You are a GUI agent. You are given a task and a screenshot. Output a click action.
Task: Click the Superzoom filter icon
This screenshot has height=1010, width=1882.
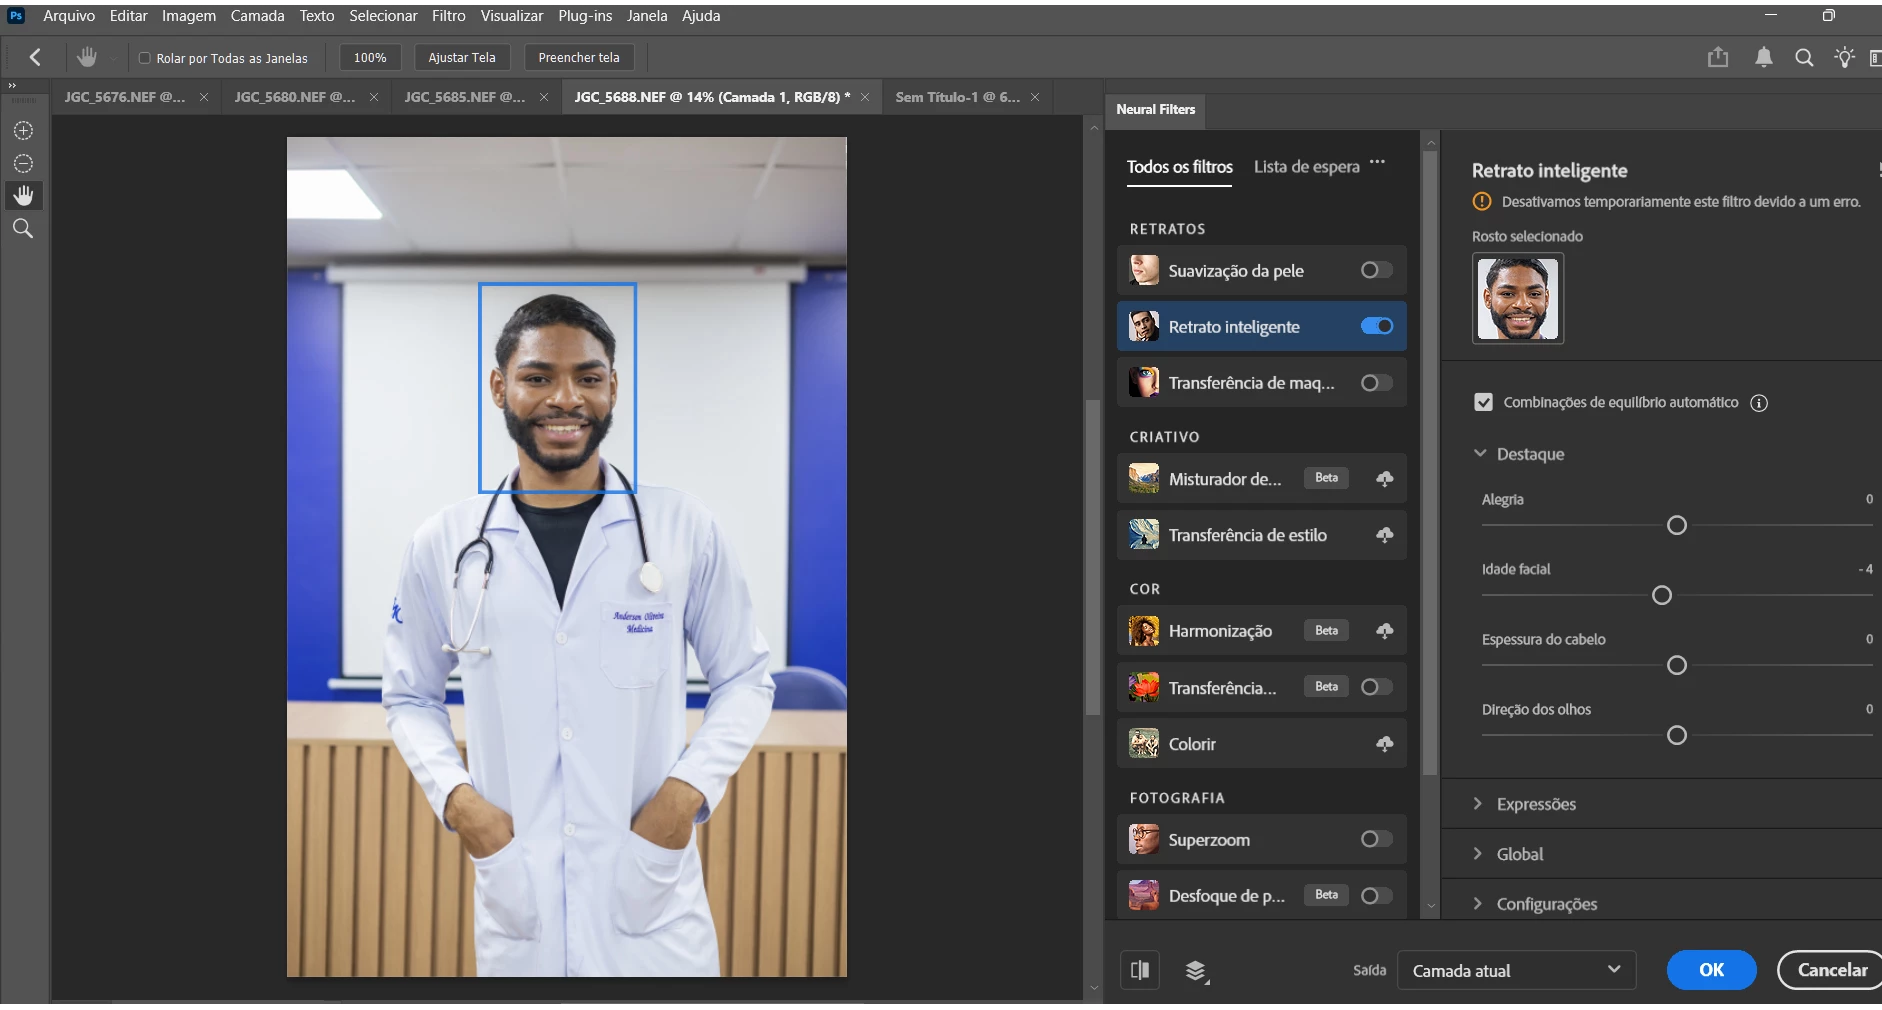coord(1144,839)
